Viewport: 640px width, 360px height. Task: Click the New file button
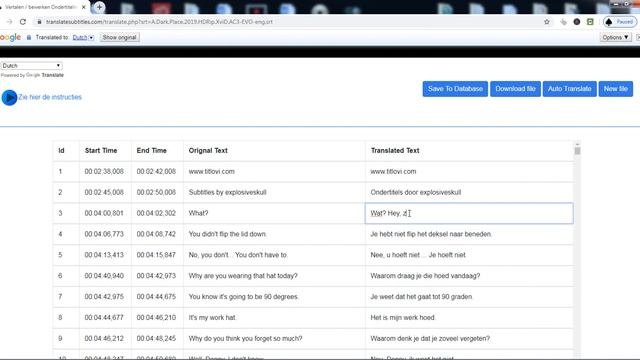coord(616,89)
